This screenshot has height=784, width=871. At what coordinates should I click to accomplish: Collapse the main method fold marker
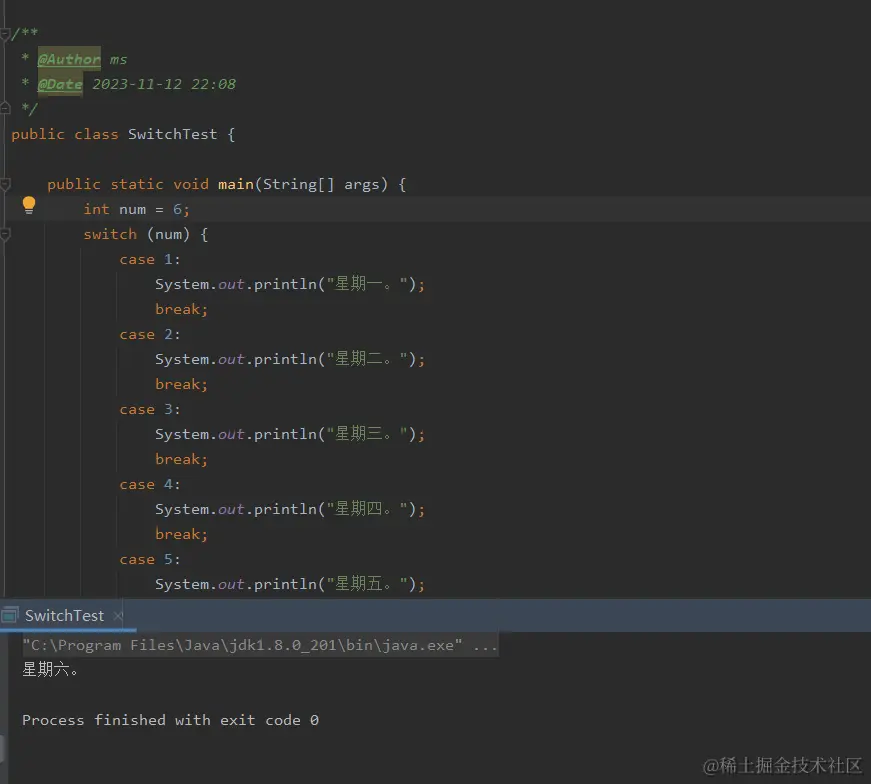5,184
